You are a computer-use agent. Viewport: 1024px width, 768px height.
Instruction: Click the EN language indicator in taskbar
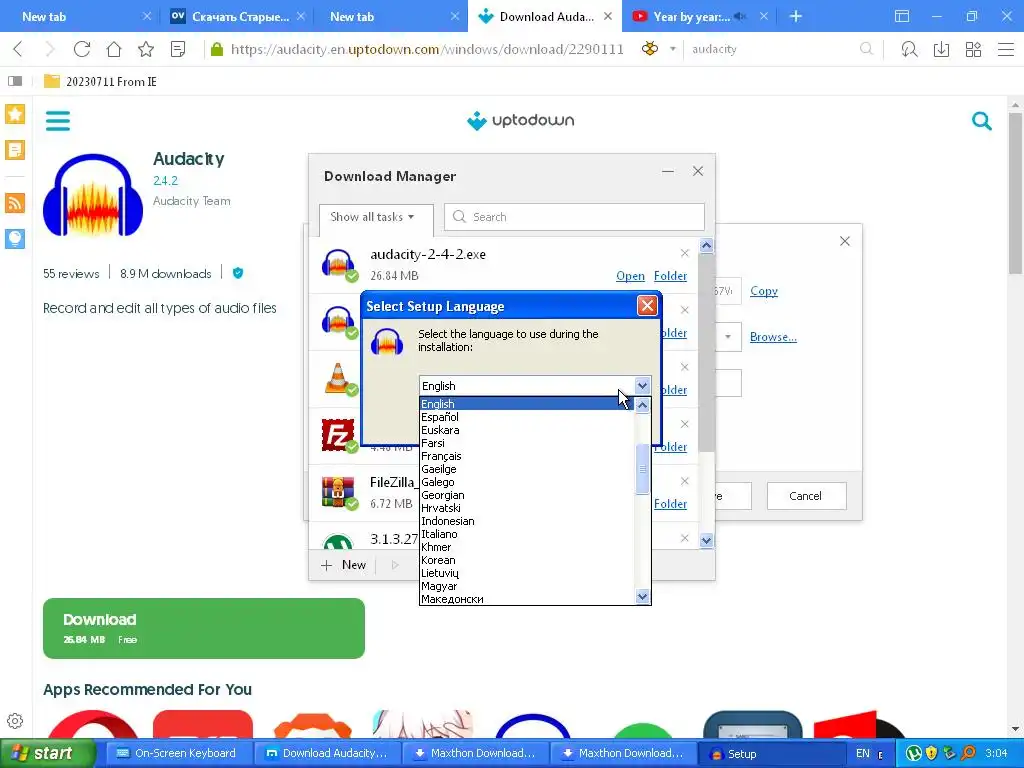point(863,754)
